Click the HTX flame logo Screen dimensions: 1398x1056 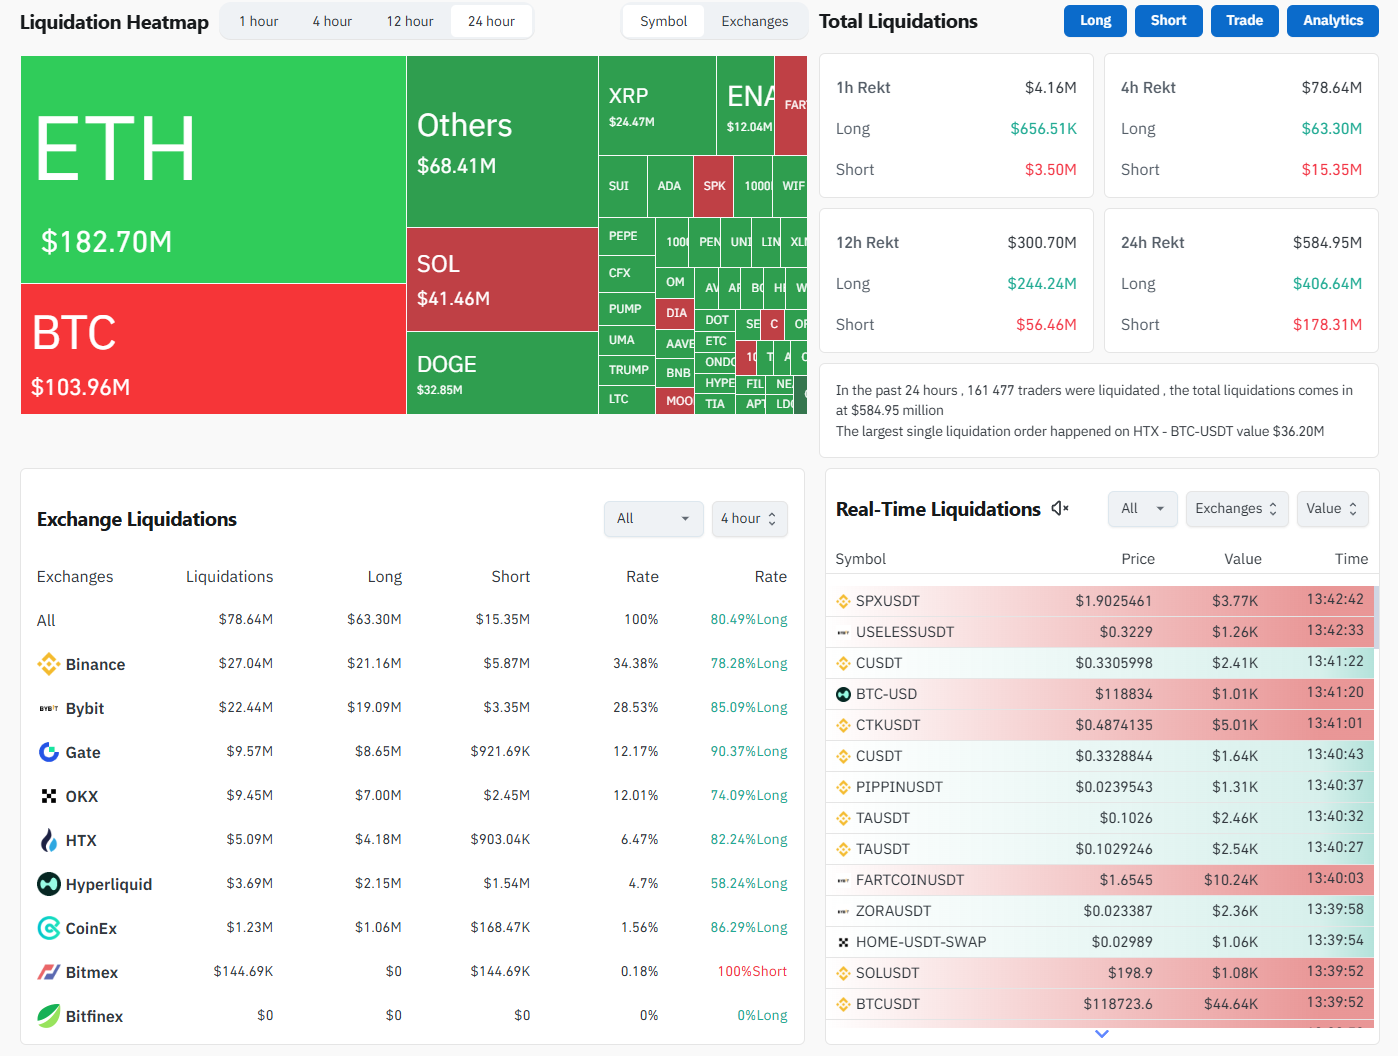pyautogui.click(x=48, y=840)
